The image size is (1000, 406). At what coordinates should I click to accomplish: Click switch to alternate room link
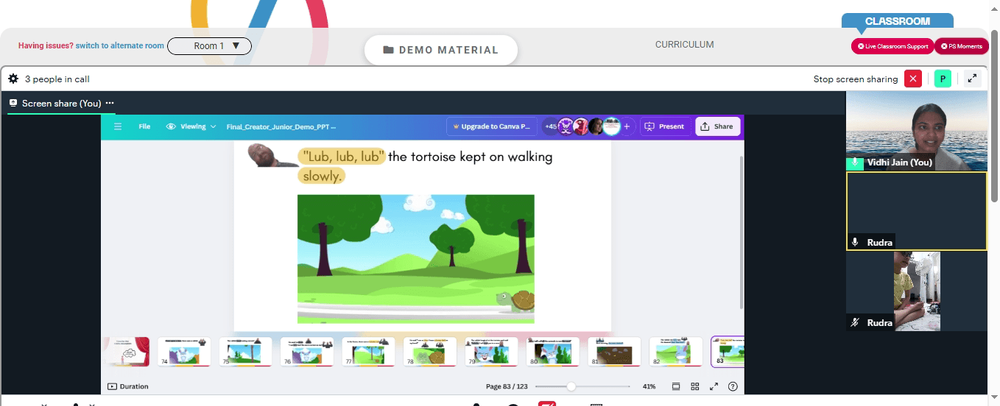coord(120,46)
